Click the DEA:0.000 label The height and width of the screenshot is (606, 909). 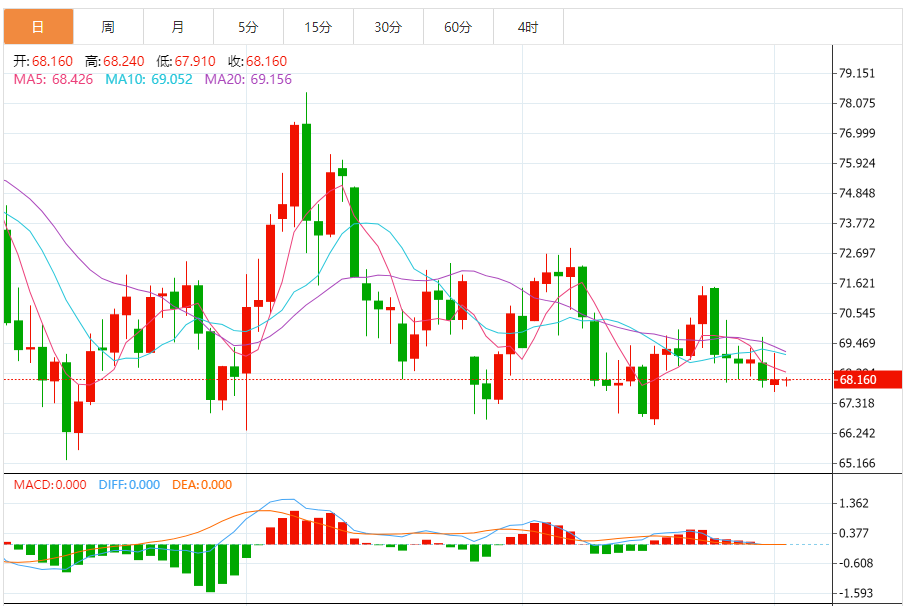click(202, 484)
